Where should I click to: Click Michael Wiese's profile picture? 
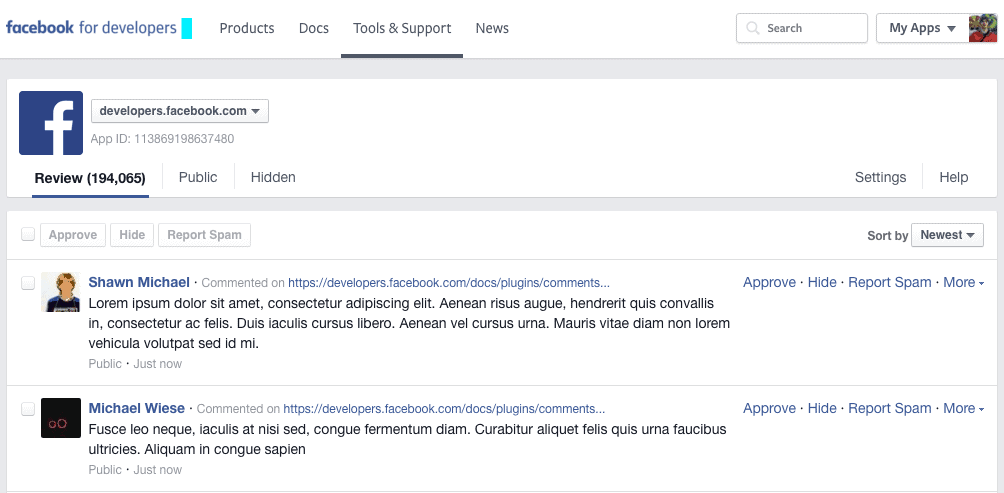coord(61,418)
